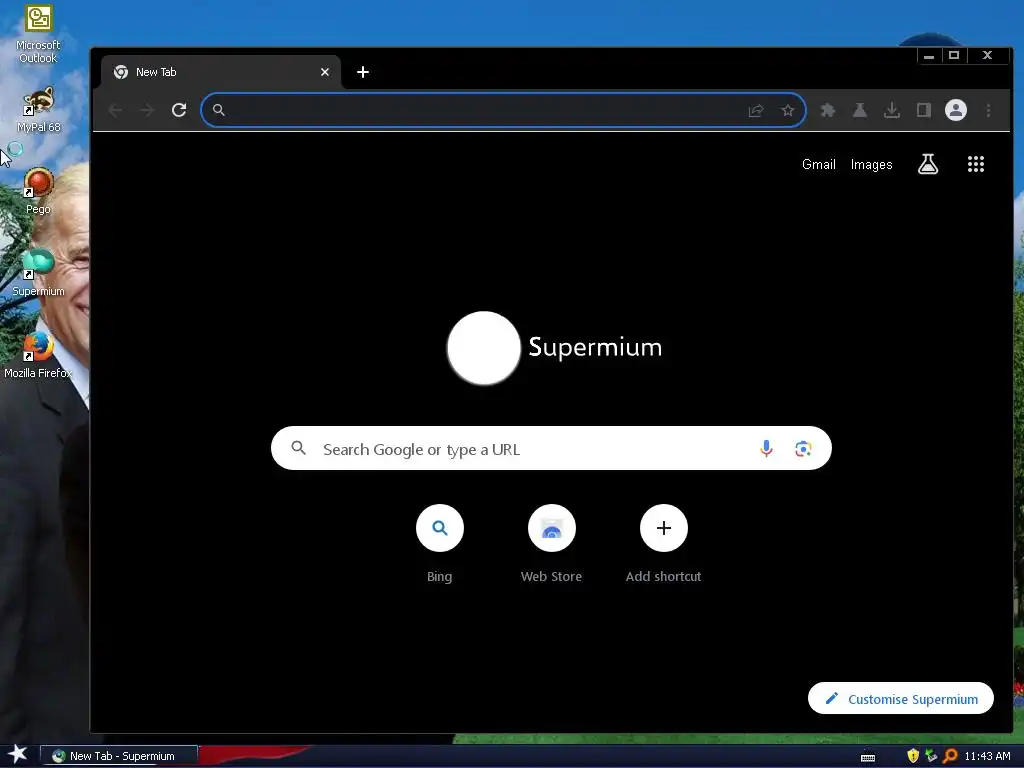Reload the page with the refresh icon

179,110
